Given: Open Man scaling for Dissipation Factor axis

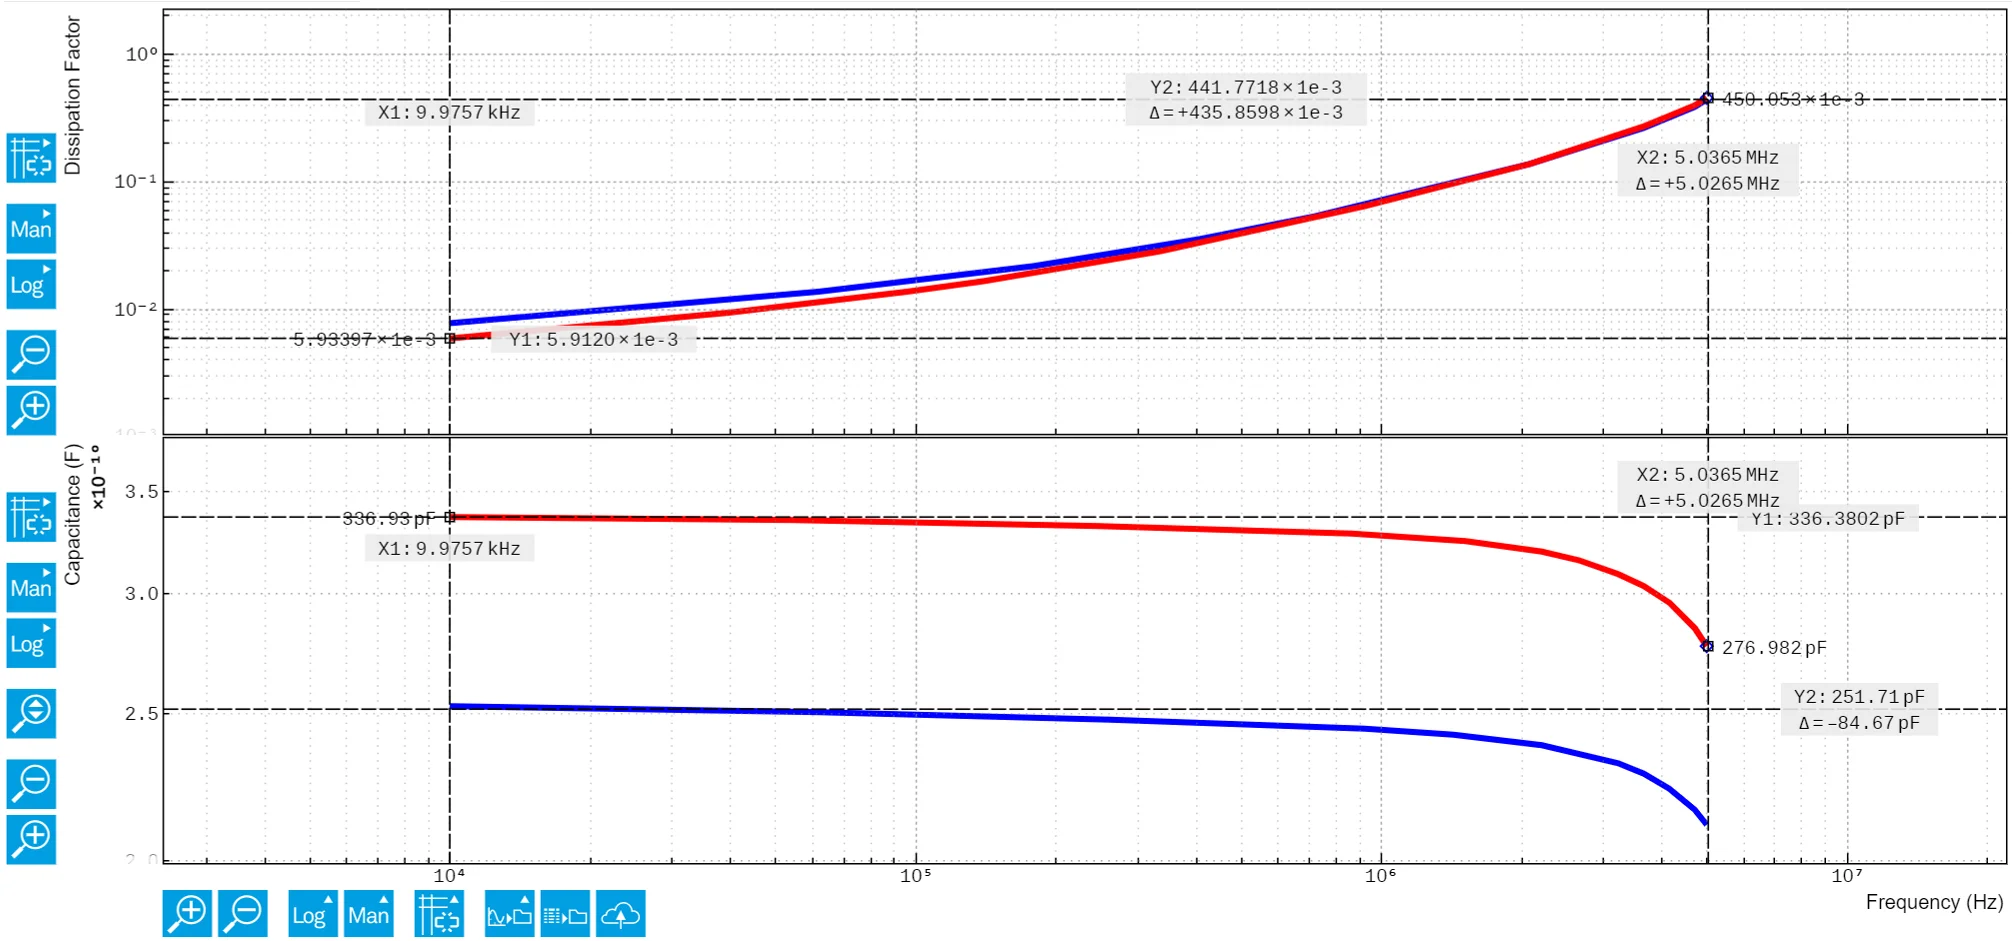Looking at the screenshot, I should 31,229.
